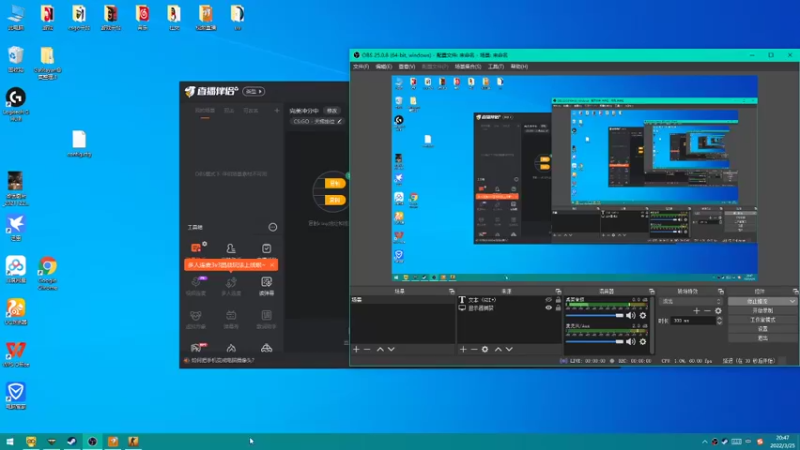
Task: Remove transition with the minus icon
Action: [x=707, y=311]
